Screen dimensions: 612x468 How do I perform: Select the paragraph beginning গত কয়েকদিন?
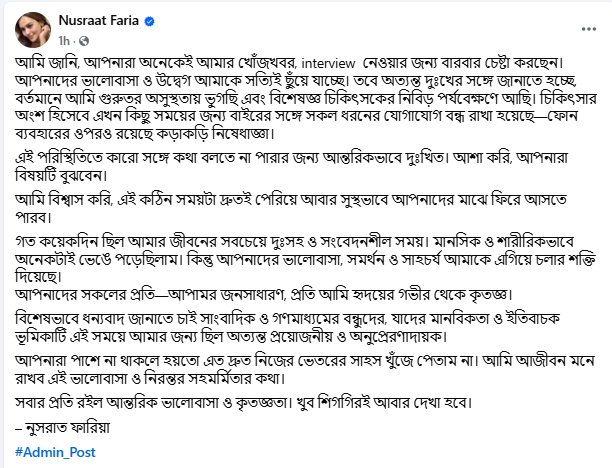point(306,260)
